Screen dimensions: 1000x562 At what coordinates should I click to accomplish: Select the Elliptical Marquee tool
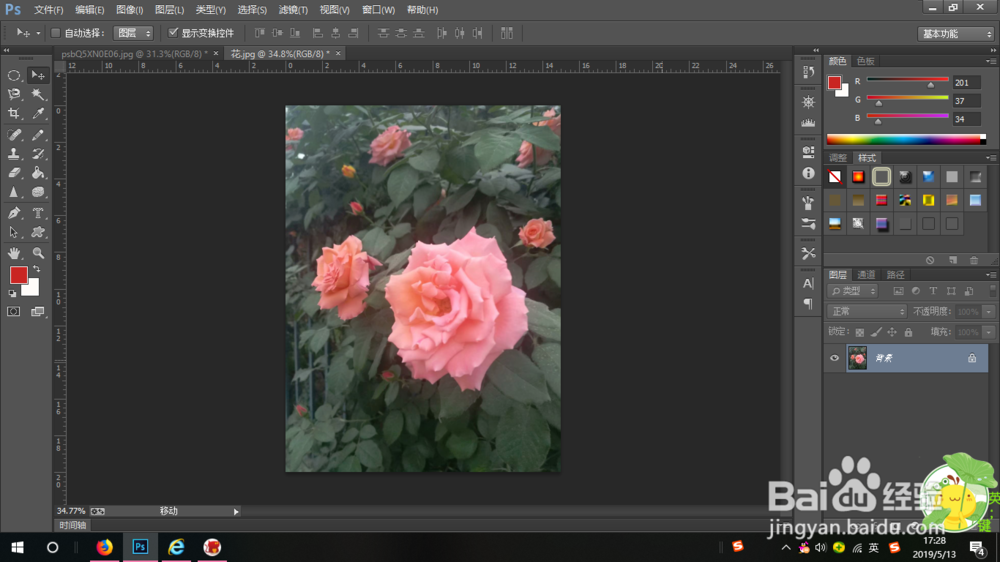click(13, 75)
